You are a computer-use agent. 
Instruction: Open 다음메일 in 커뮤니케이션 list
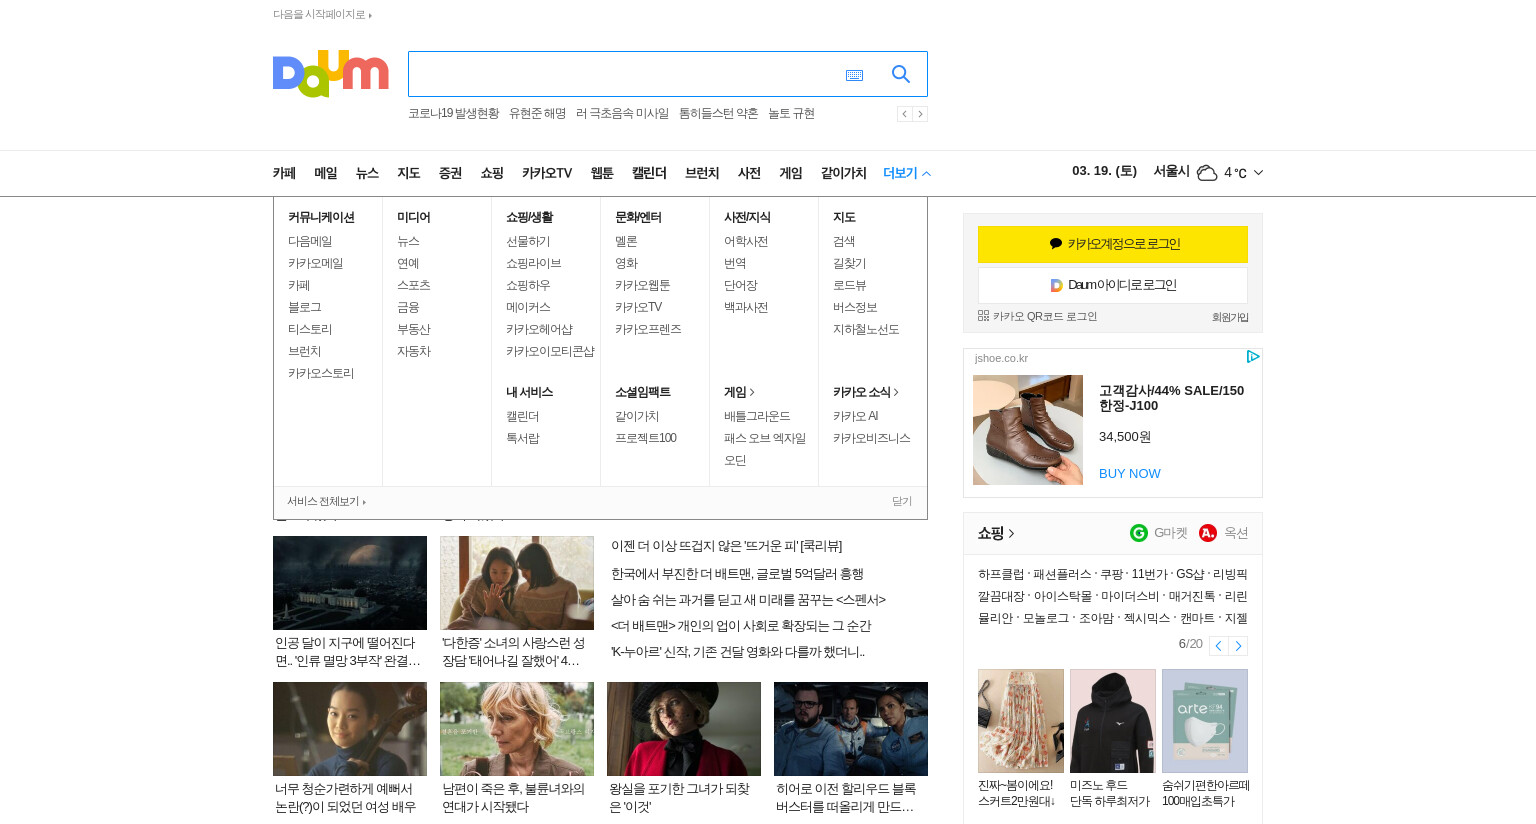(x=310, y=241)
